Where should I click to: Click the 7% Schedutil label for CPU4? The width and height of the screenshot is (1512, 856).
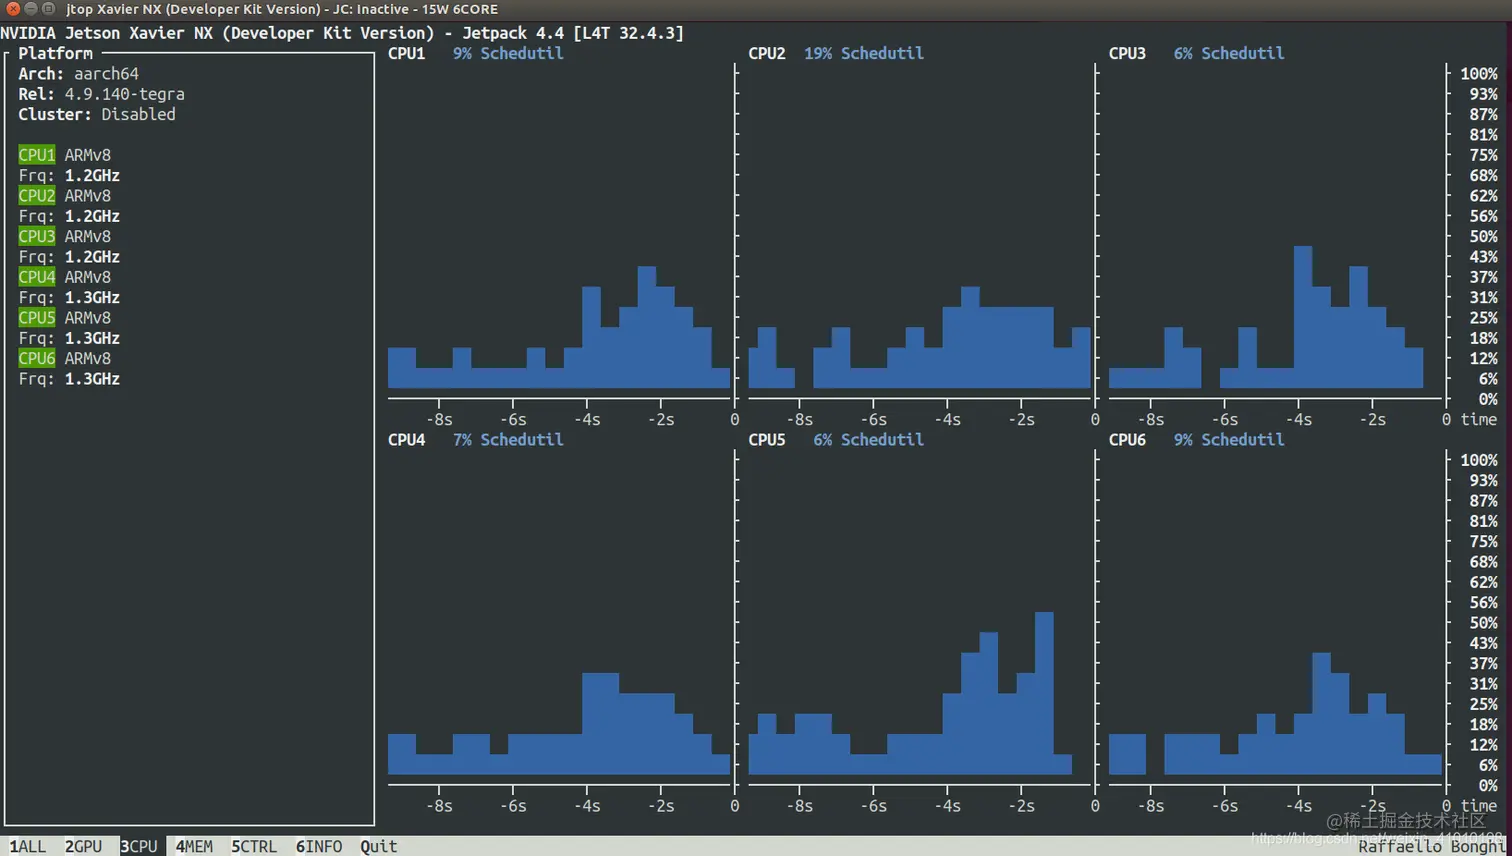pyautogui.click(x=508, y=439)
